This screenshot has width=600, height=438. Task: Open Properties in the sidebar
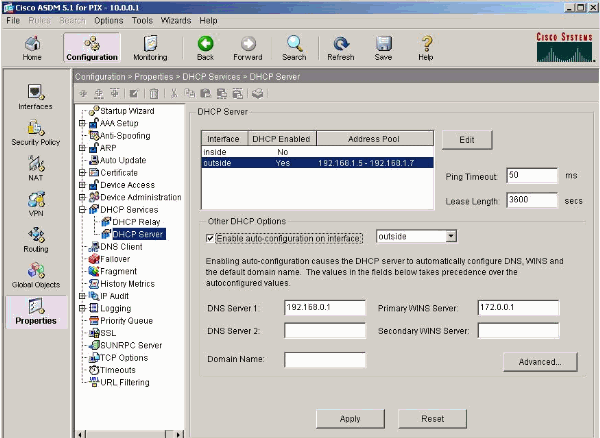click(36, 311)
